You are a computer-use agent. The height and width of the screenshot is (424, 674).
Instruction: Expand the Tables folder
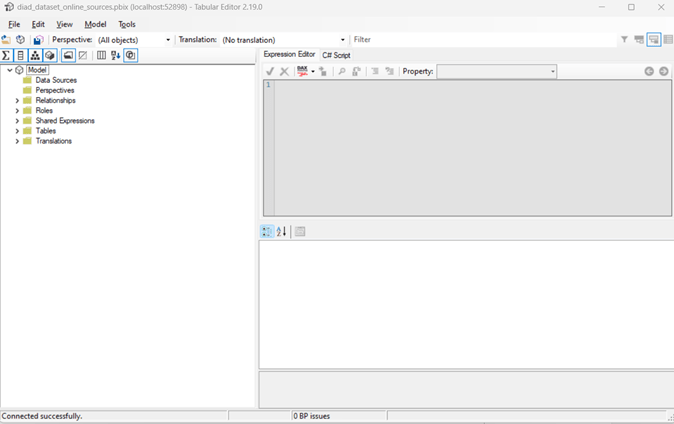pos(17,131)
